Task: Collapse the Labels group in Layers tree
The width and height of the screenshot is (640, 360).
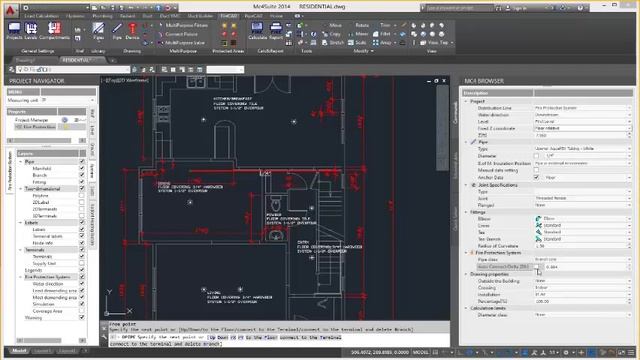Action: [x=21, y=222]
